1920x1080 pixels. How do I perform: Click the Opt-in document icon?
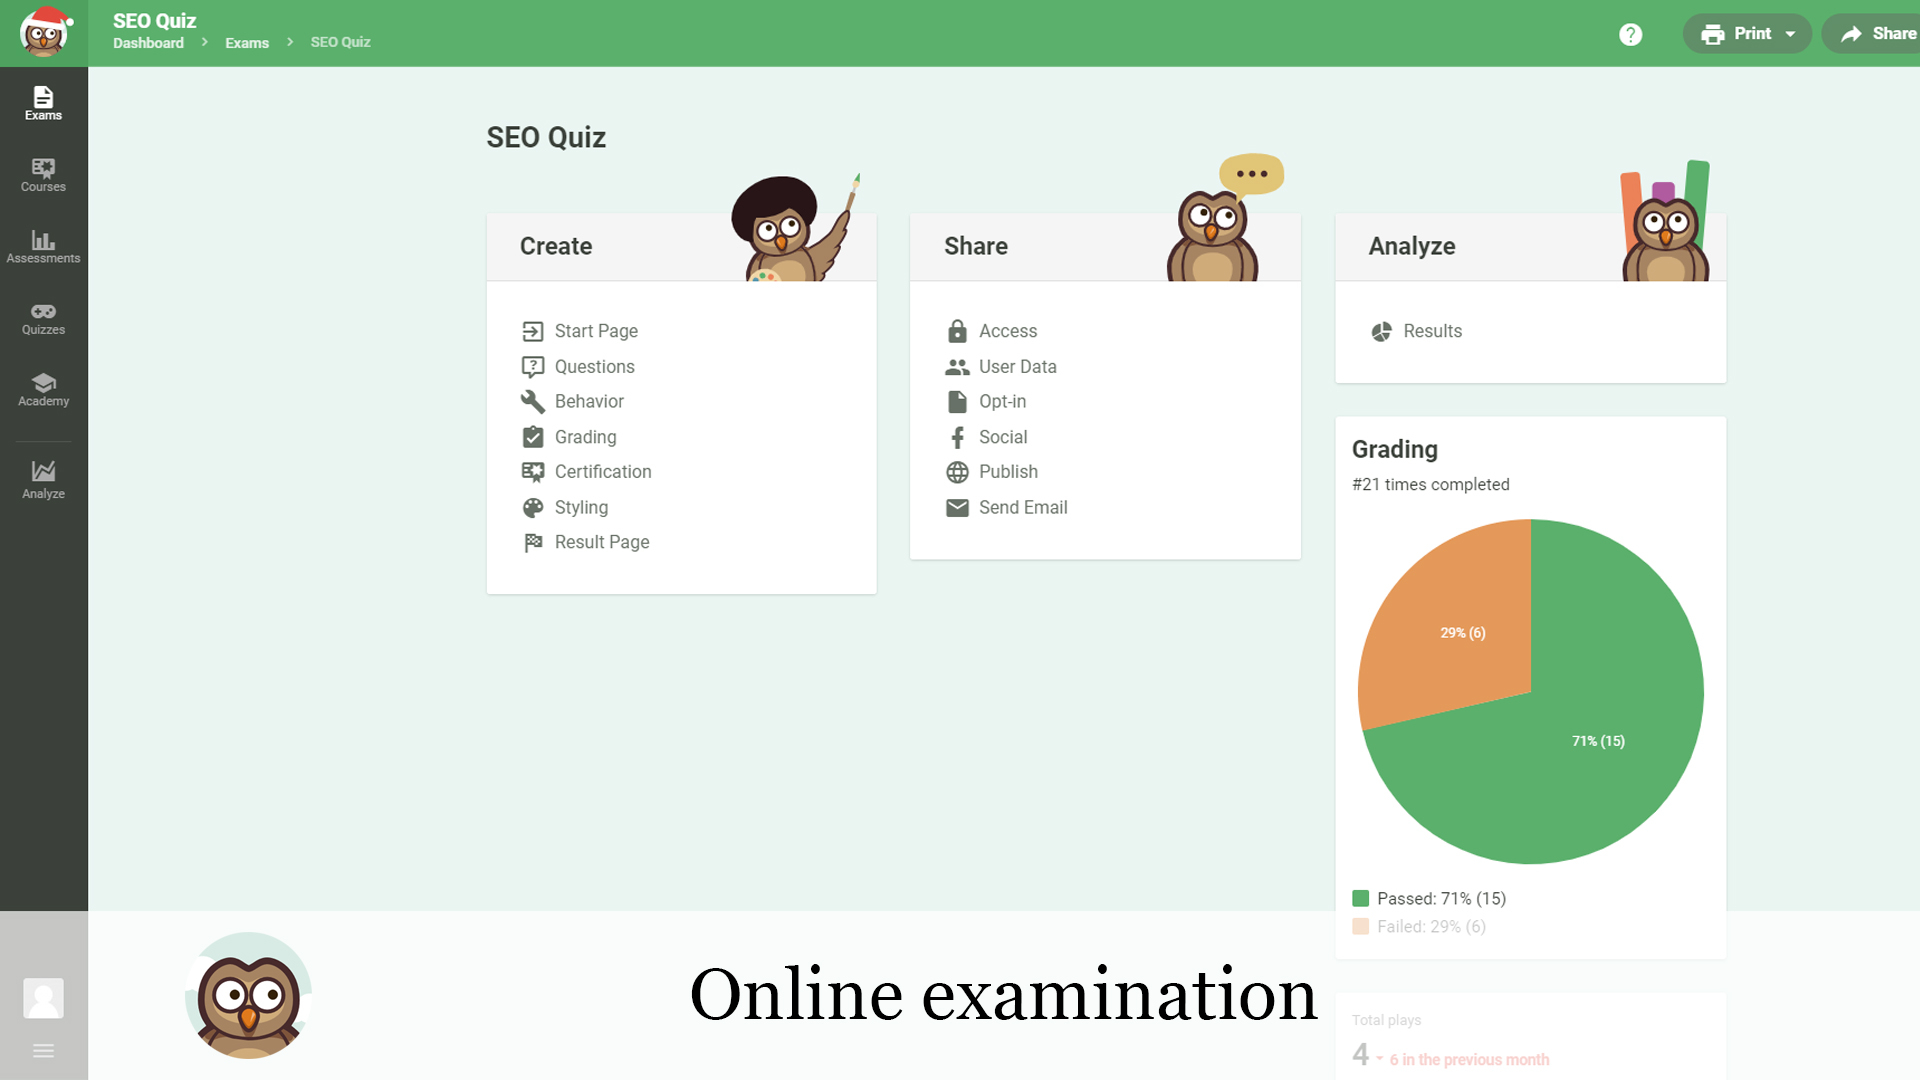pos(957,402)
